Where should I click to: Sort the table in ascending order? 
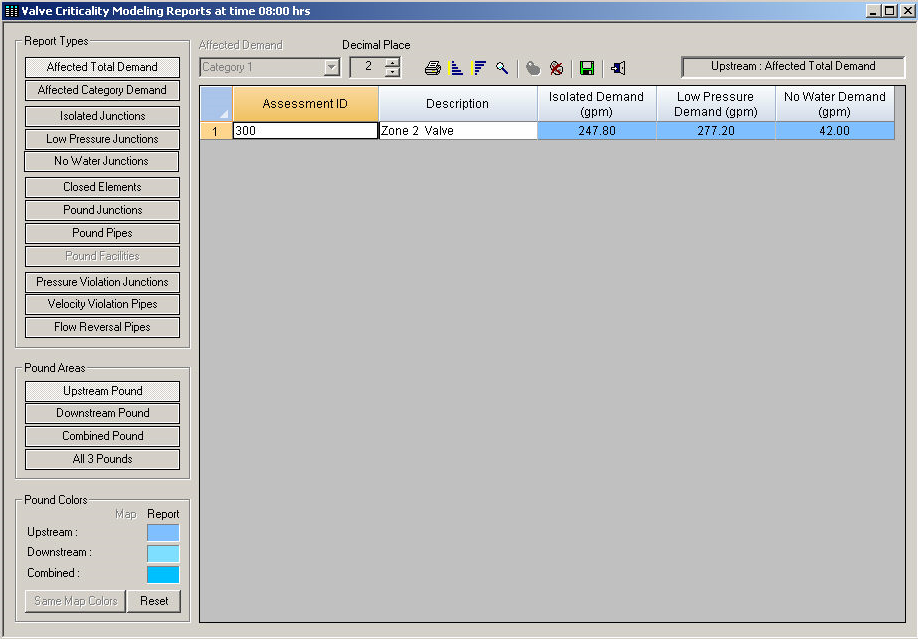[455, 68]
